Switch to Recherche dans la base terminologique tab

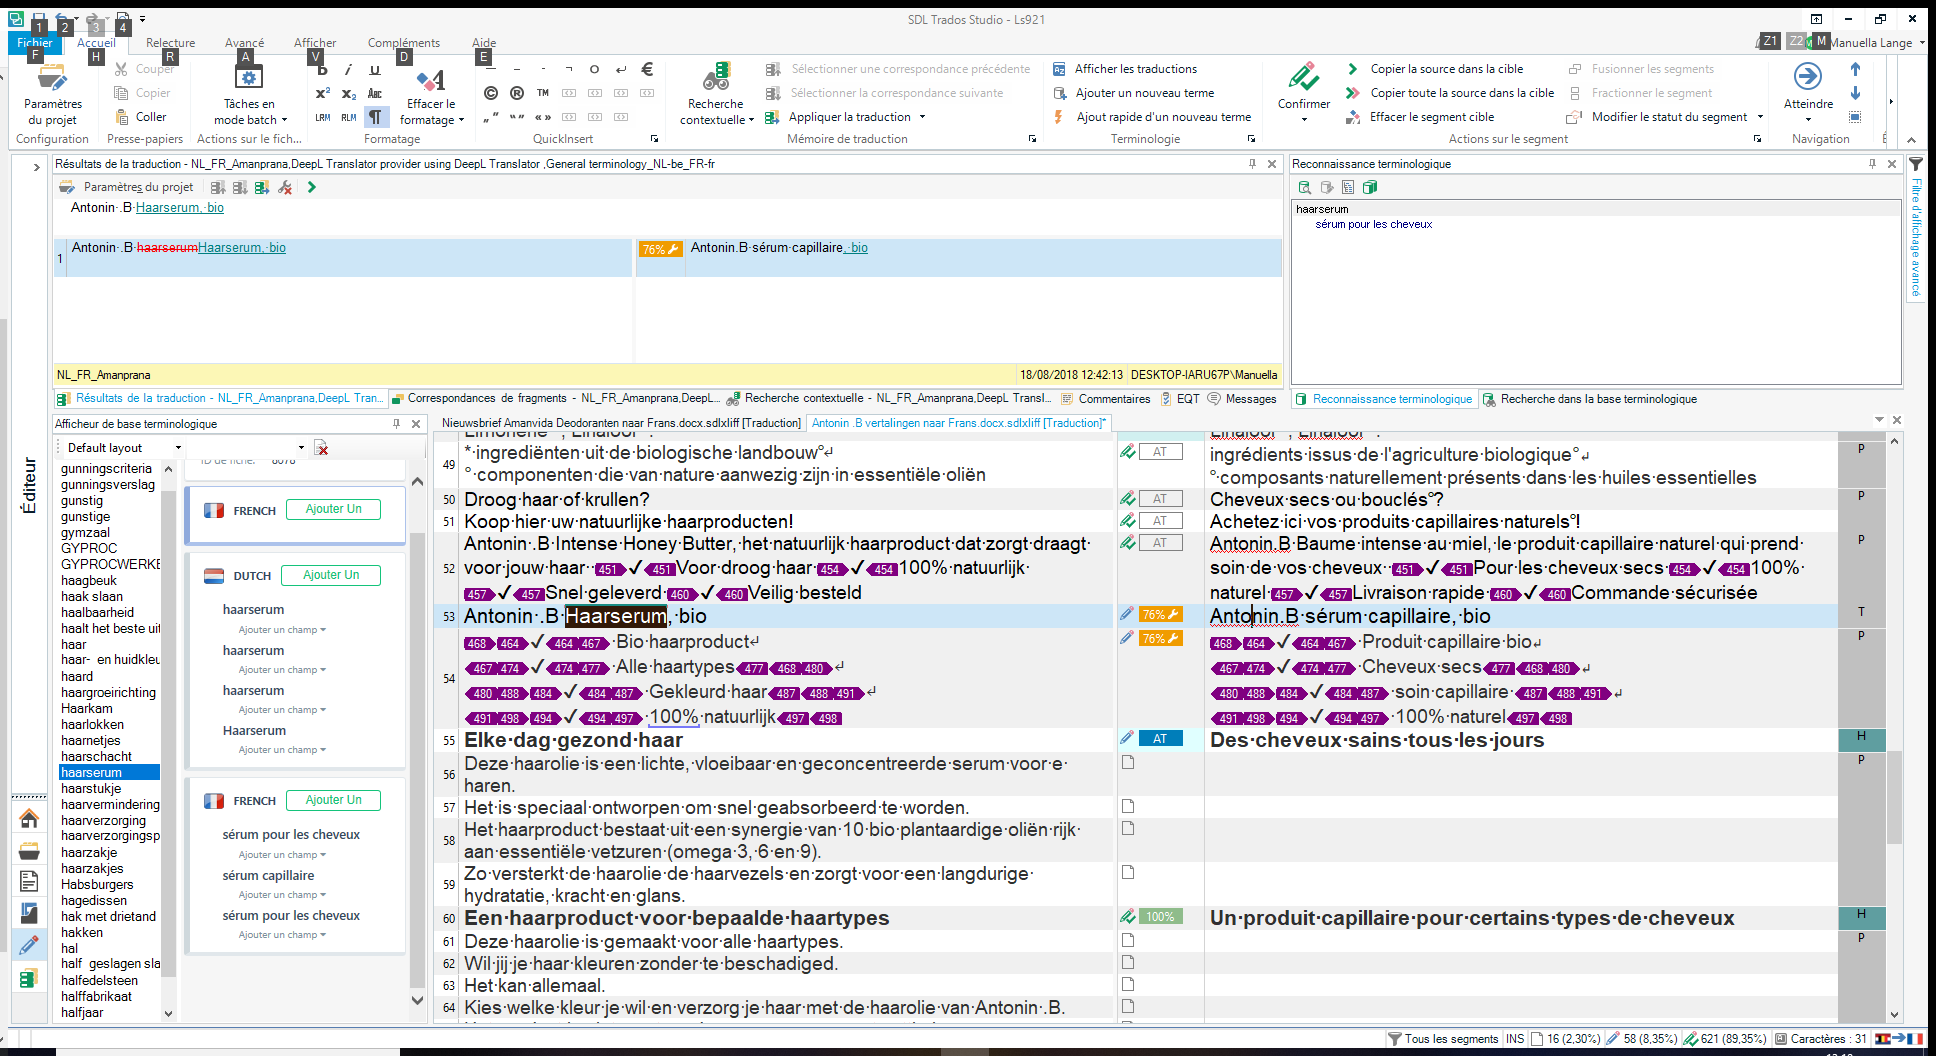click(x=1590, y=399)
